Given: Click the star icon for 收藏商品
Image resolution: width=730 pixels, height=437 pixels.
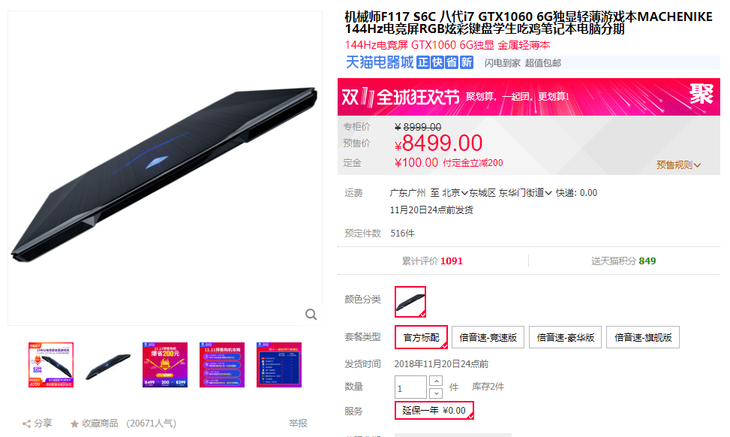Looking at the screenshot, I should (74, 424).
